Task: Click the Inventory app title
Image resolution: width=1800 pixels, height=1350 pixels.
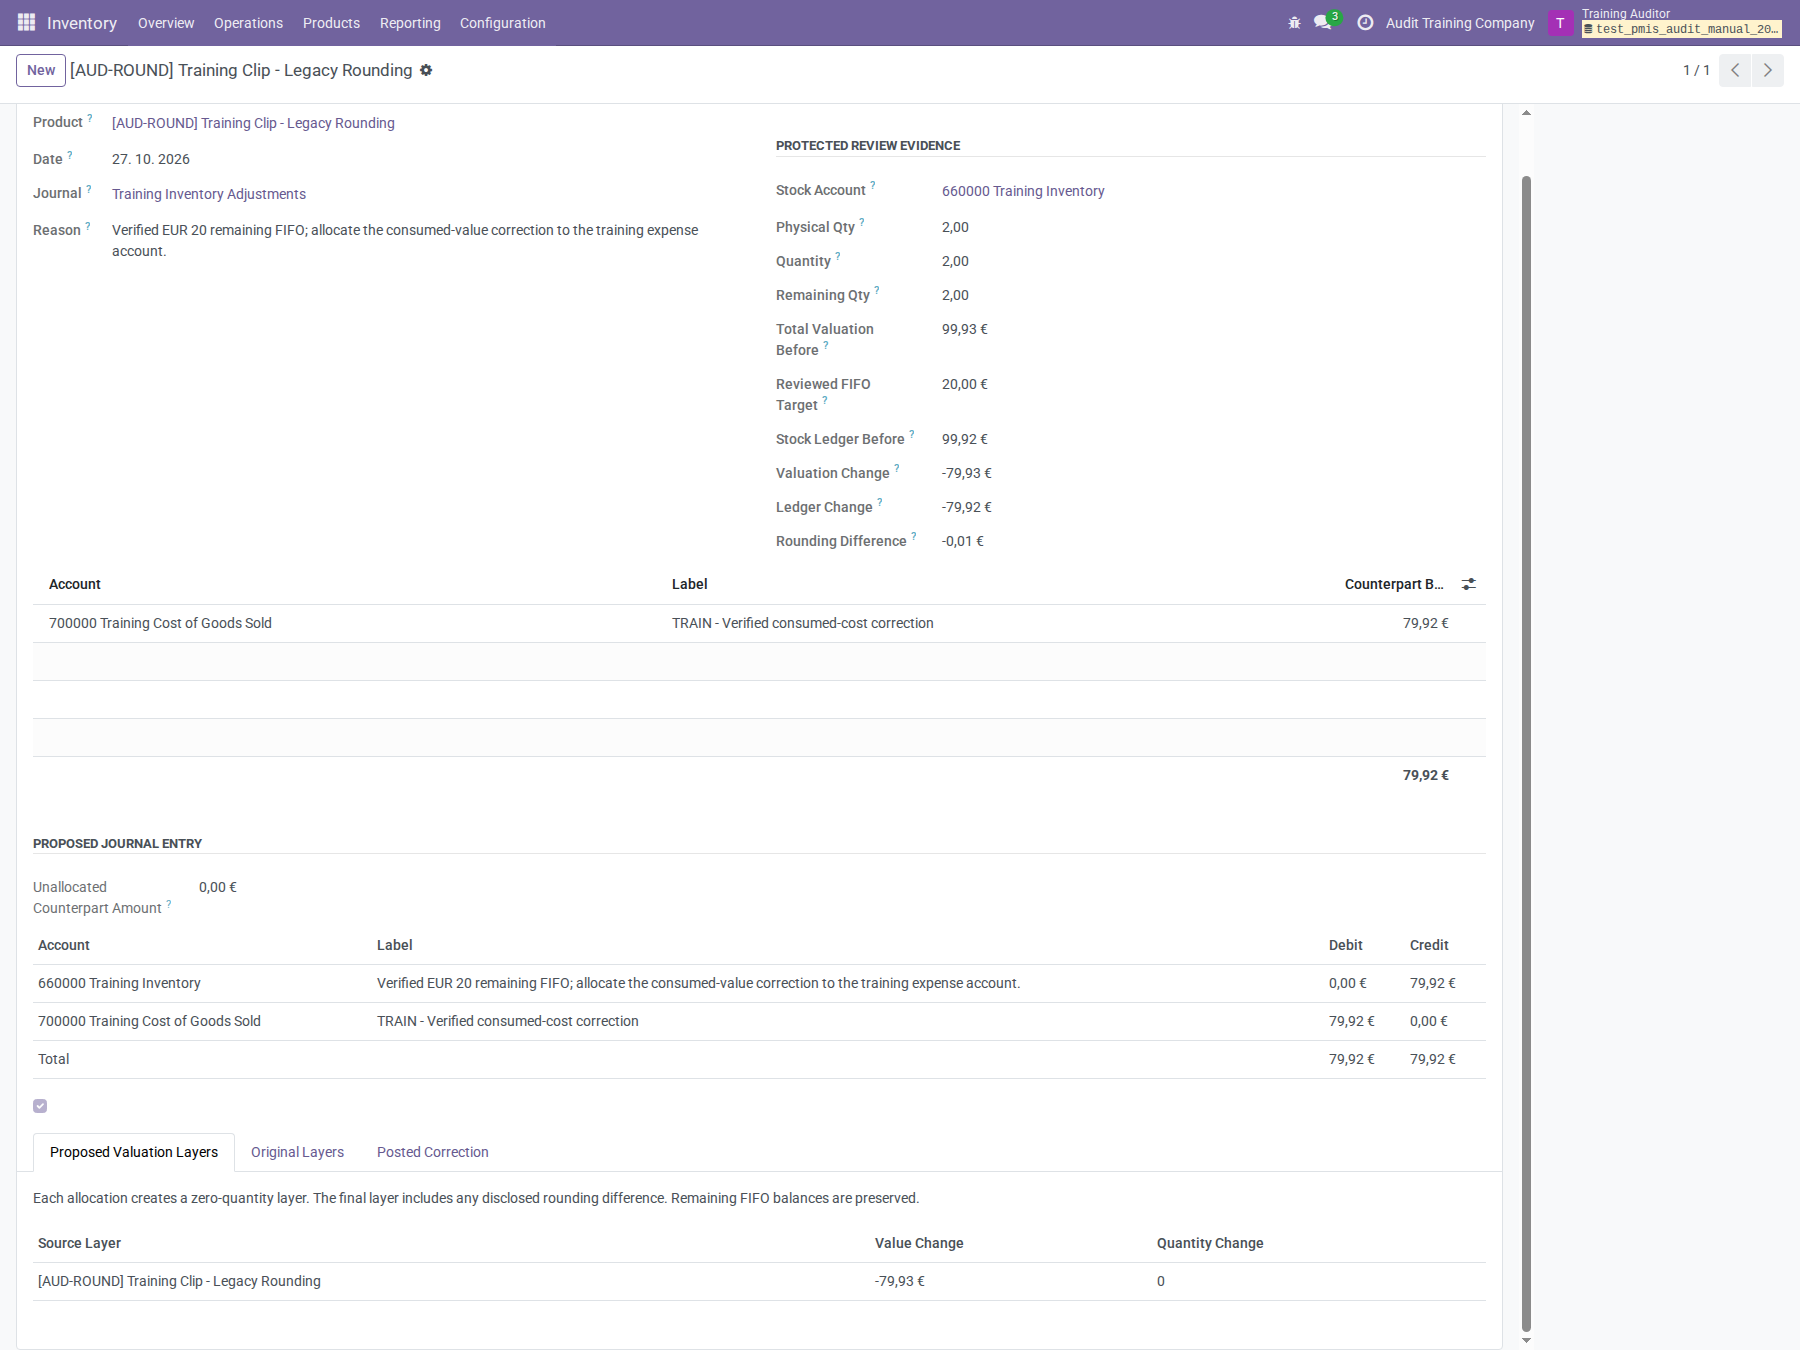Action: coord(82,22)
